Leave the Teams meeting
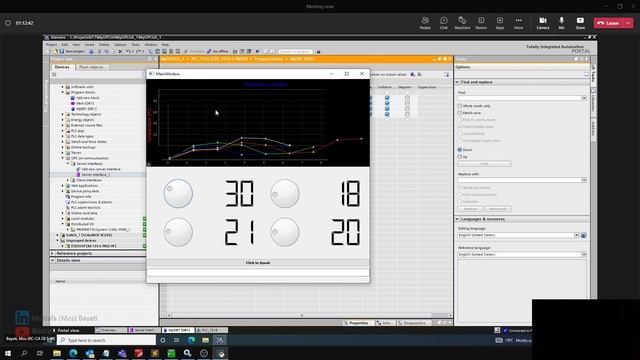640x360 pixels. point(608,23)
